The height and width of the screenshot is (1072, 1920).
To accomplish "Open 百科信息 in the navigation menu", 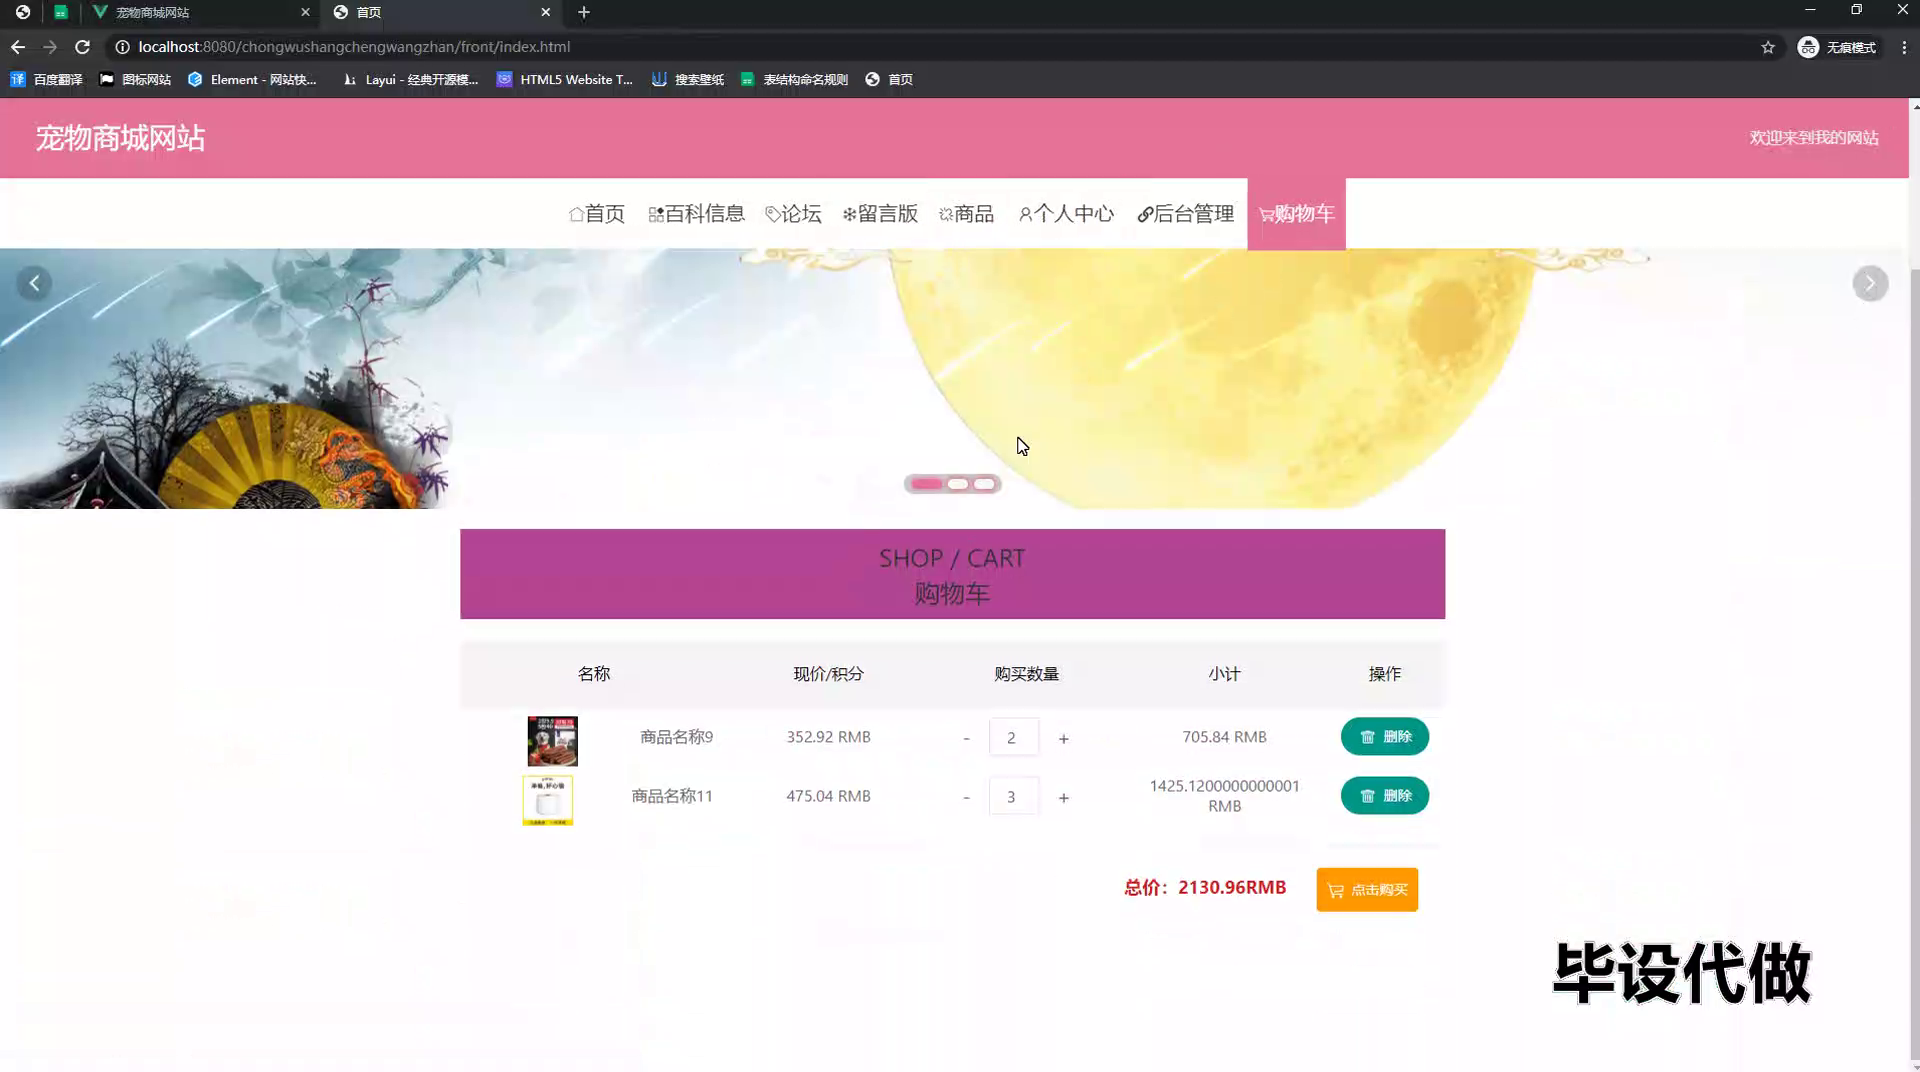I will (x=697, y=214).
